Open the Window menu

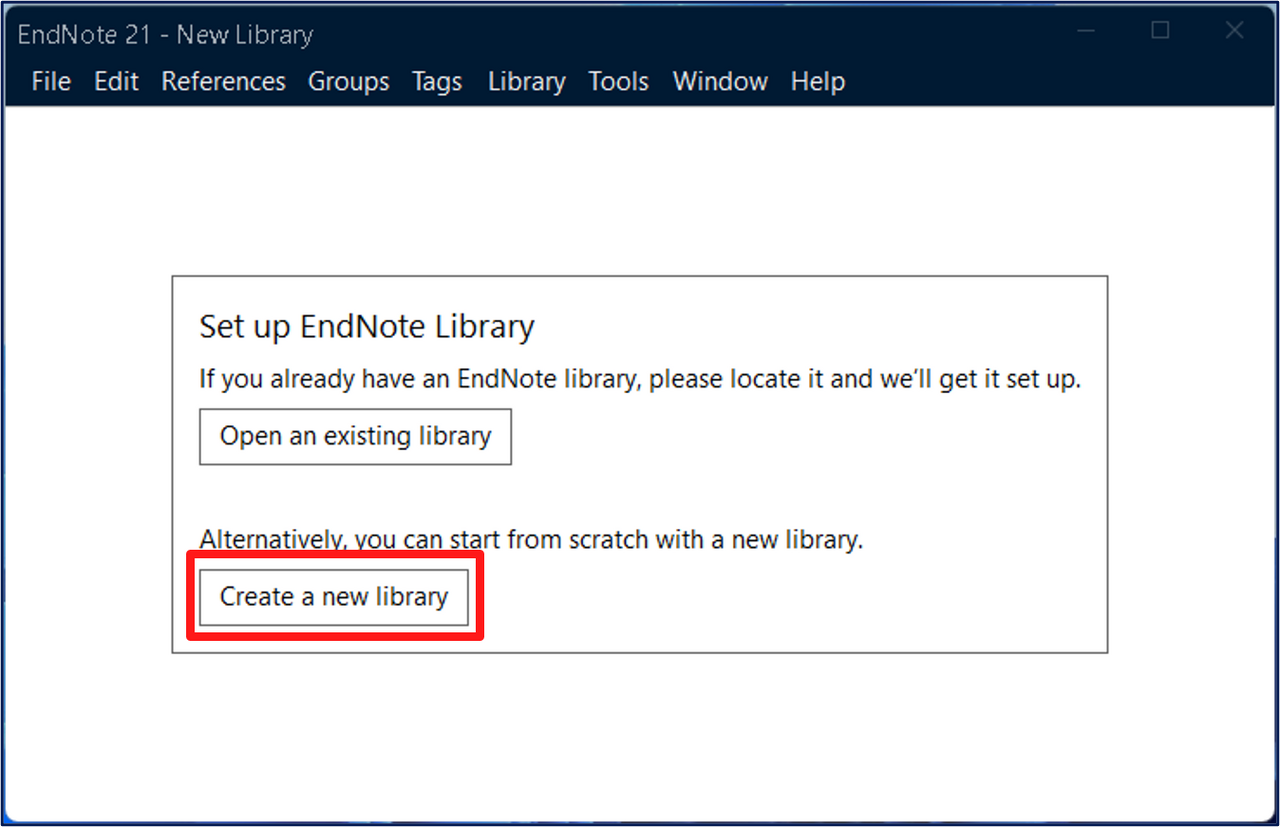[720, 82]
